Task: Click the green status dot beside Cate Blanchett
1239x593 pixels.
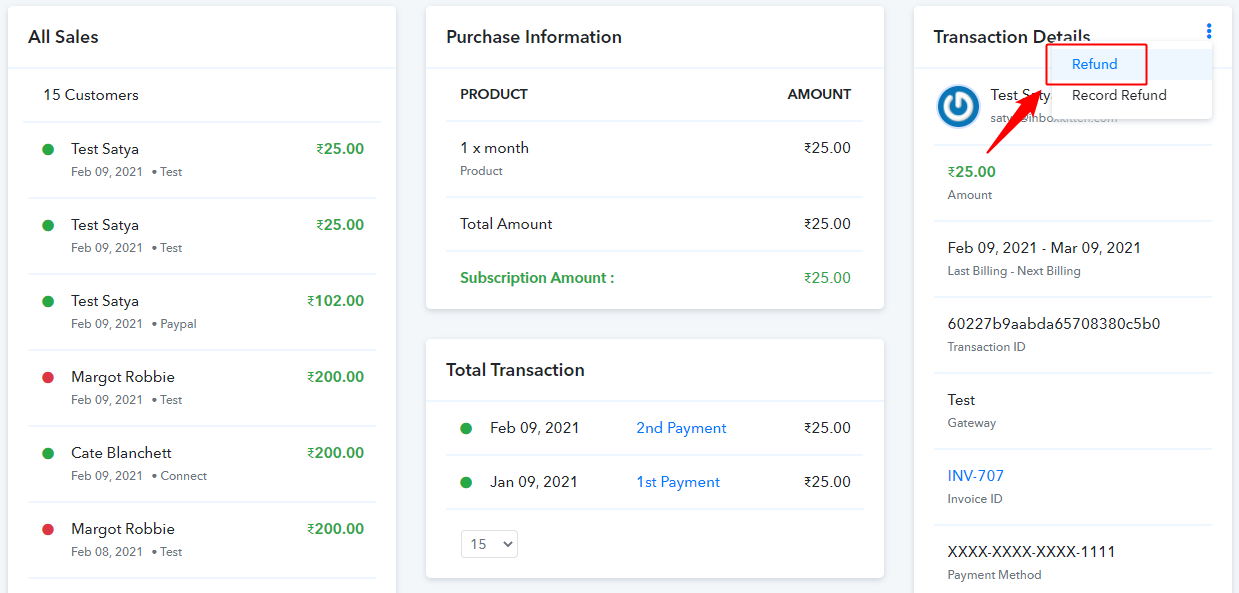Action: tap(48, 453)
